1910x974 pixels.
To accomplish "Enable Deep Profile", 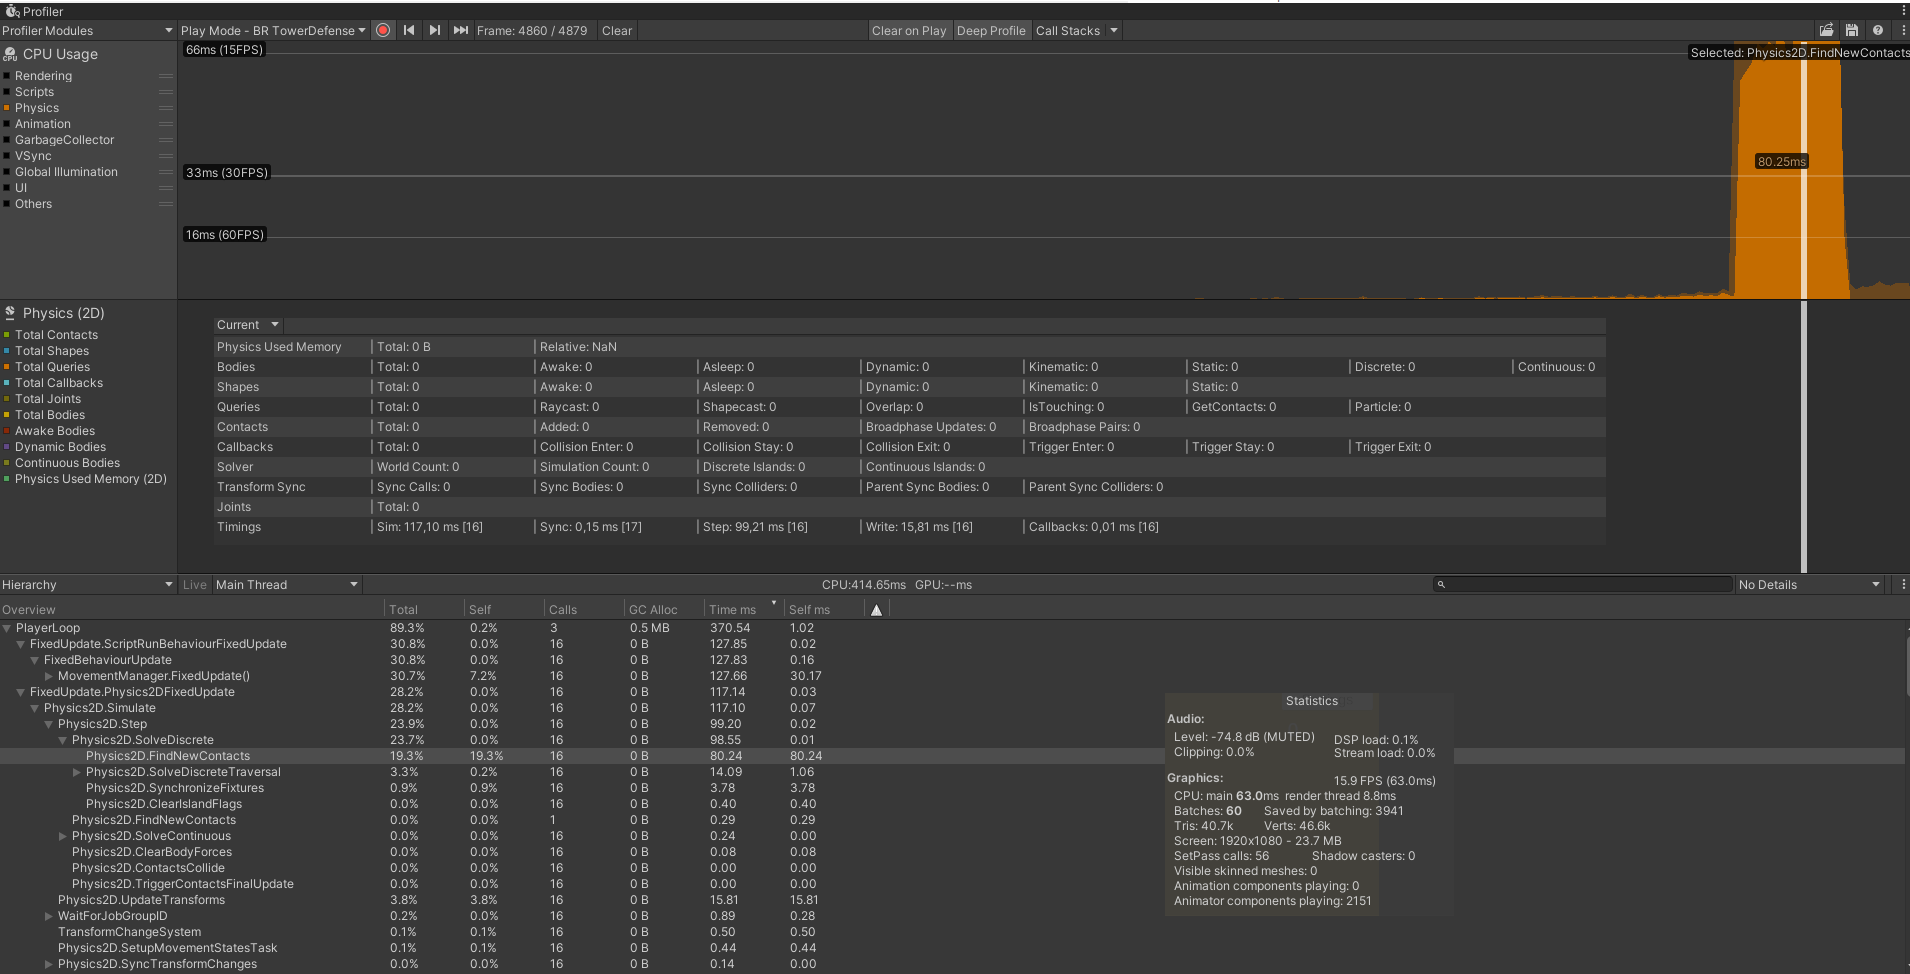I will click(x=990, y=31).
